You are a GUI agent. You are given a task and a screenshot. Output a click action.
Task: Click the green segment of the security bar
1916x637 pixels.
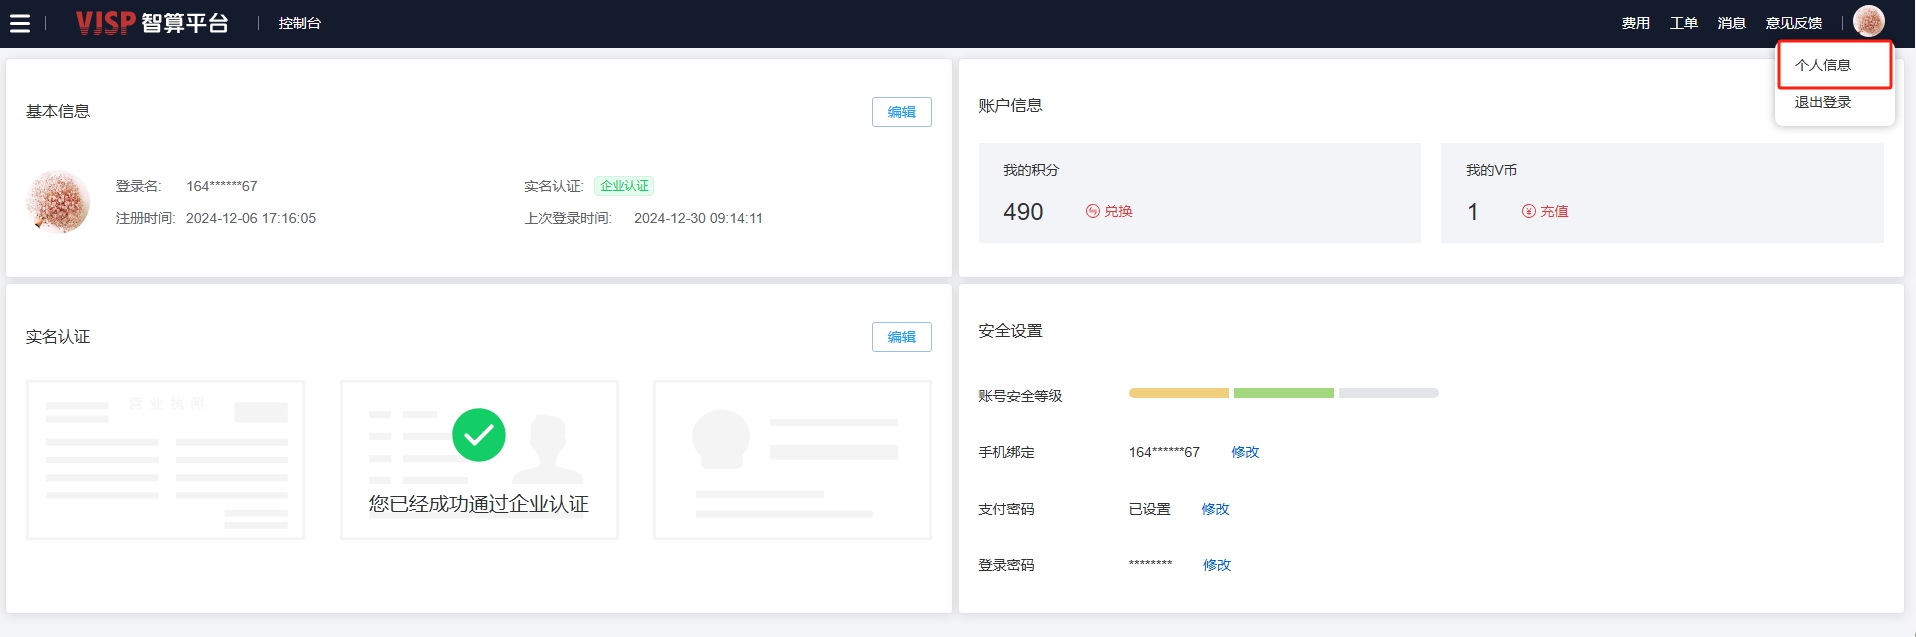pyautogui.click(x=1284, y=393)
